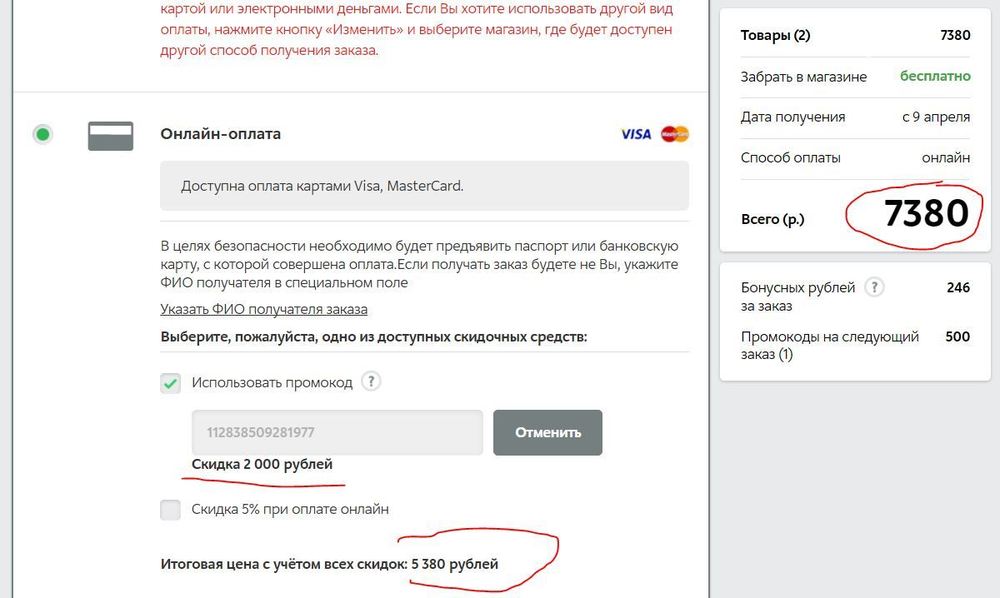Click the Доступна оплата картами info box
Screen dimensions: 1000x598
[424, 186]
